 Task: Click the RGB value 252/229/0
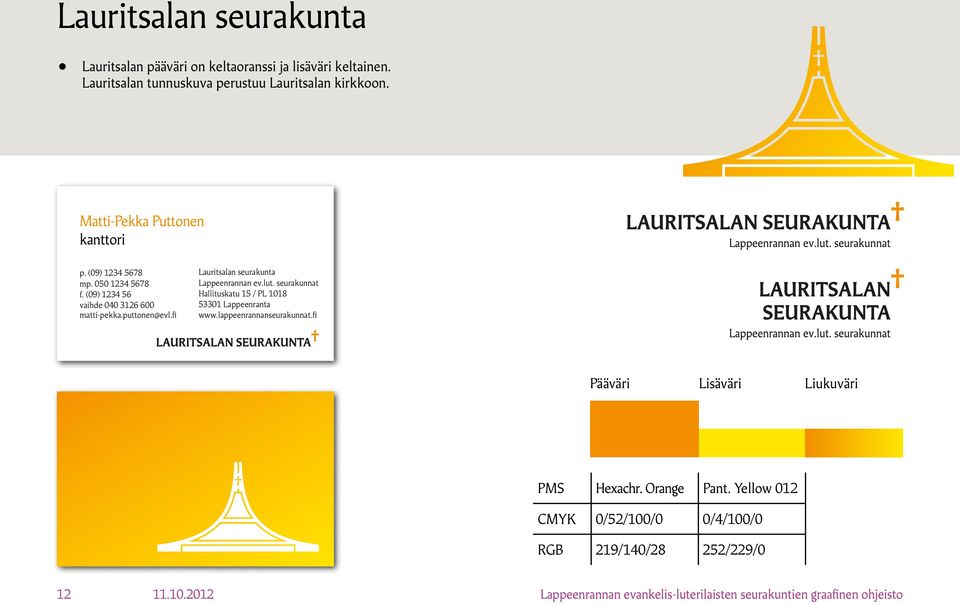click(733, 549)
